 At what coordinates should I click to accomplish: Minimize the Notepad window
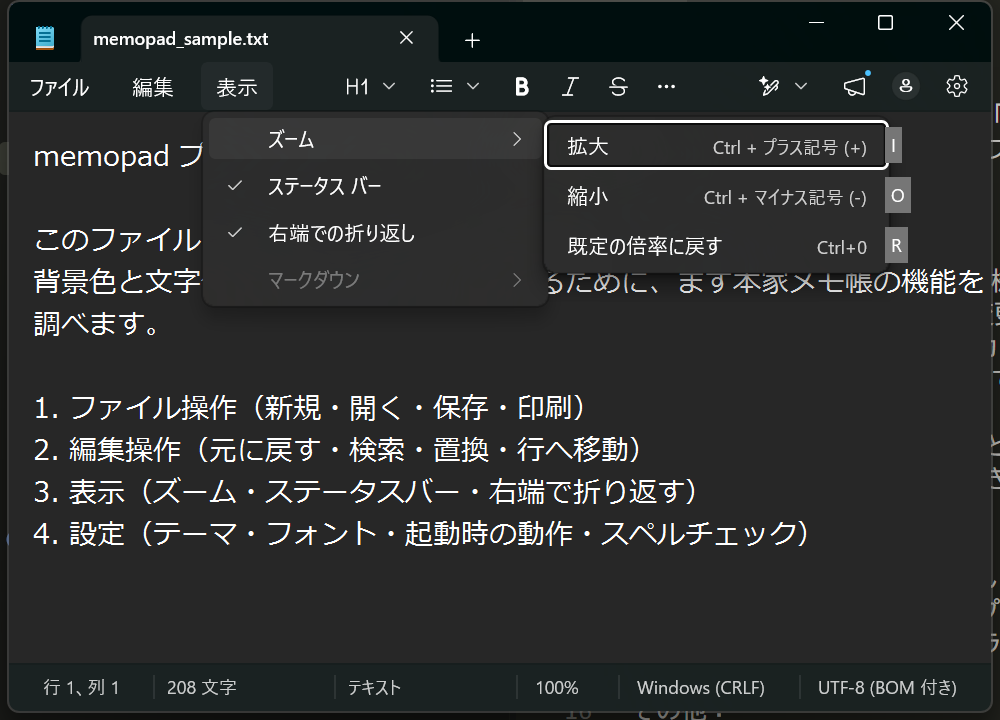(816, 23)
